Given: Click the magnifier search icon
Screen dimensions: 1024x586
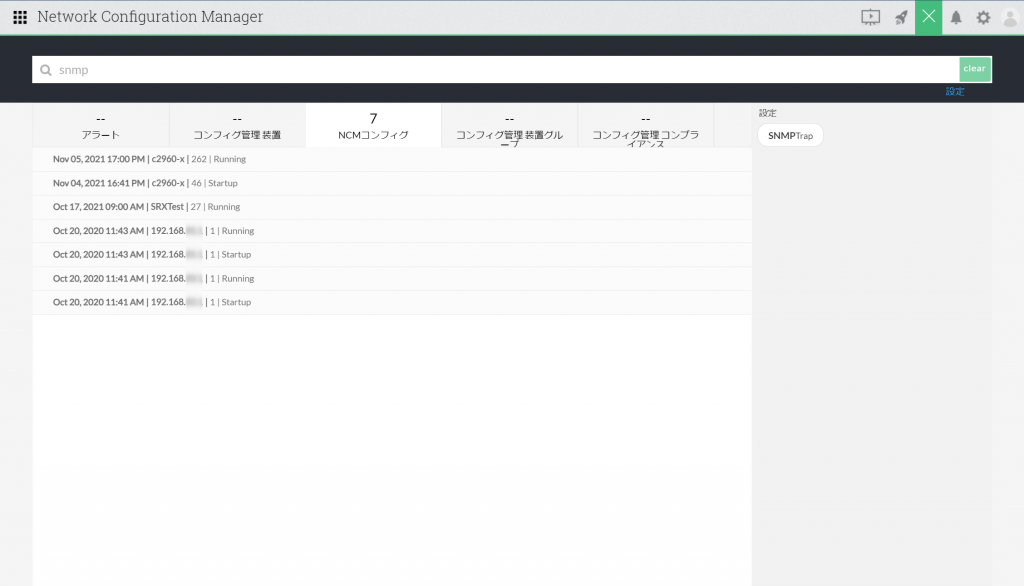Looking at the screenshot, I should coord(46,70).
